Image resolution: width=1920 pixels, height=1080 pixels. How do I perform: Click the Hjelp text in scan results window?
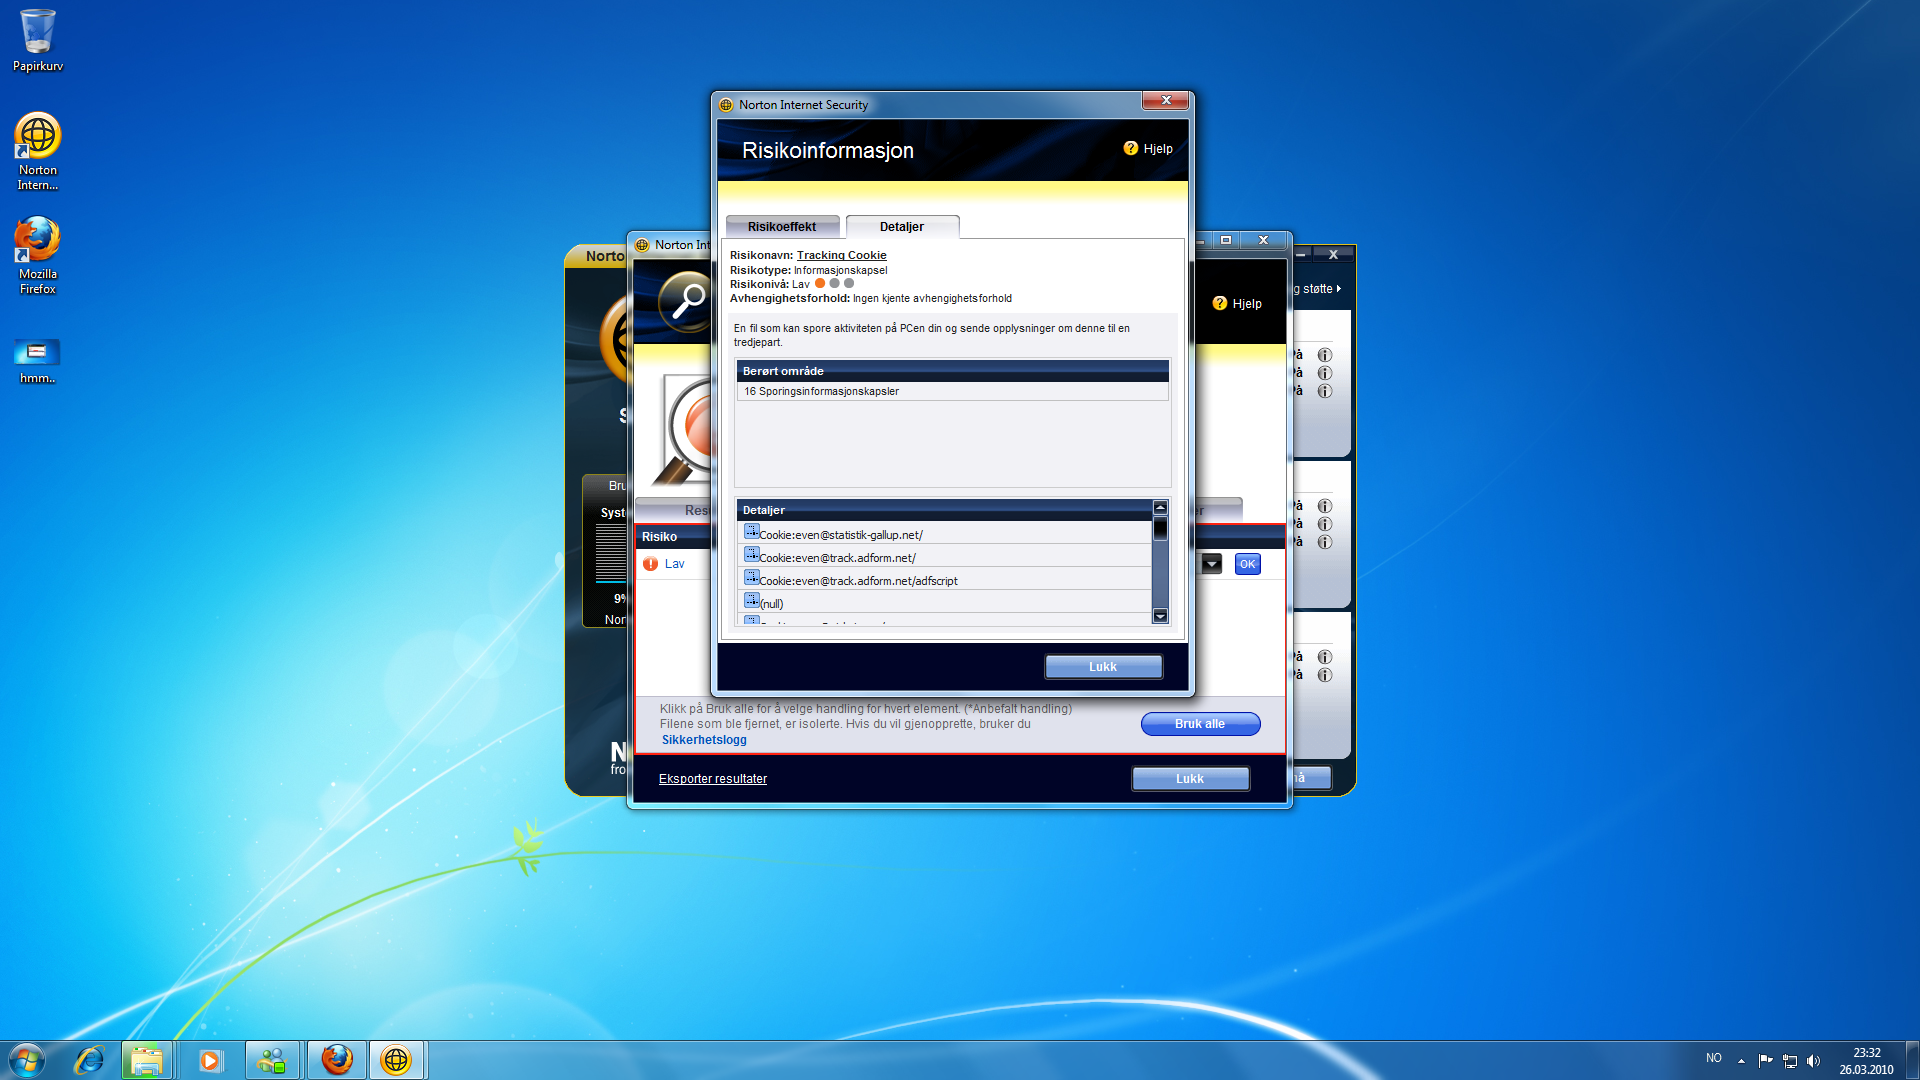tap(1247, 304)
